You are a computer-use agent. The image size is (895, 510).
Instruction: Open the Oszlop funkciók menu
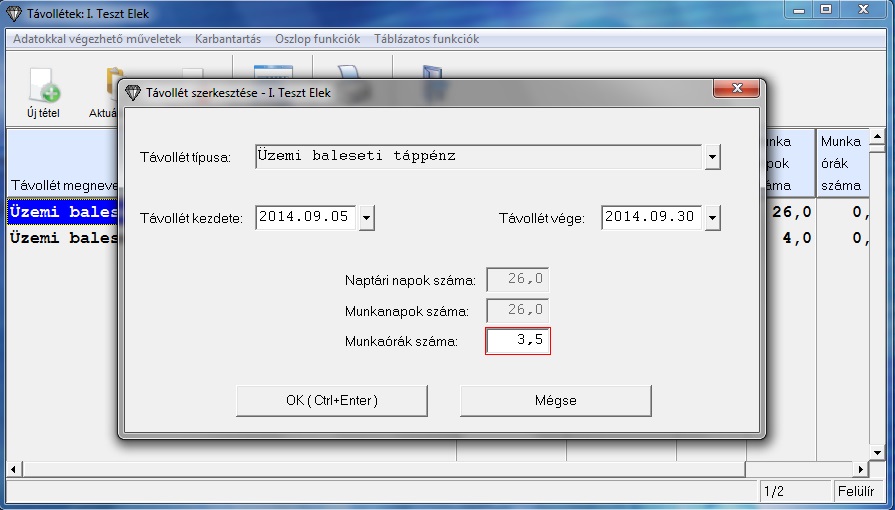point(317,39)
